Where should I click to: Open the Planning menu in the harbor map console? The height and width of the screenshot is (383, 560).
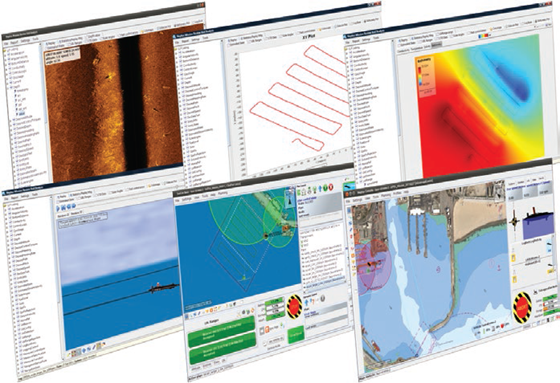[x=386, y=195]
